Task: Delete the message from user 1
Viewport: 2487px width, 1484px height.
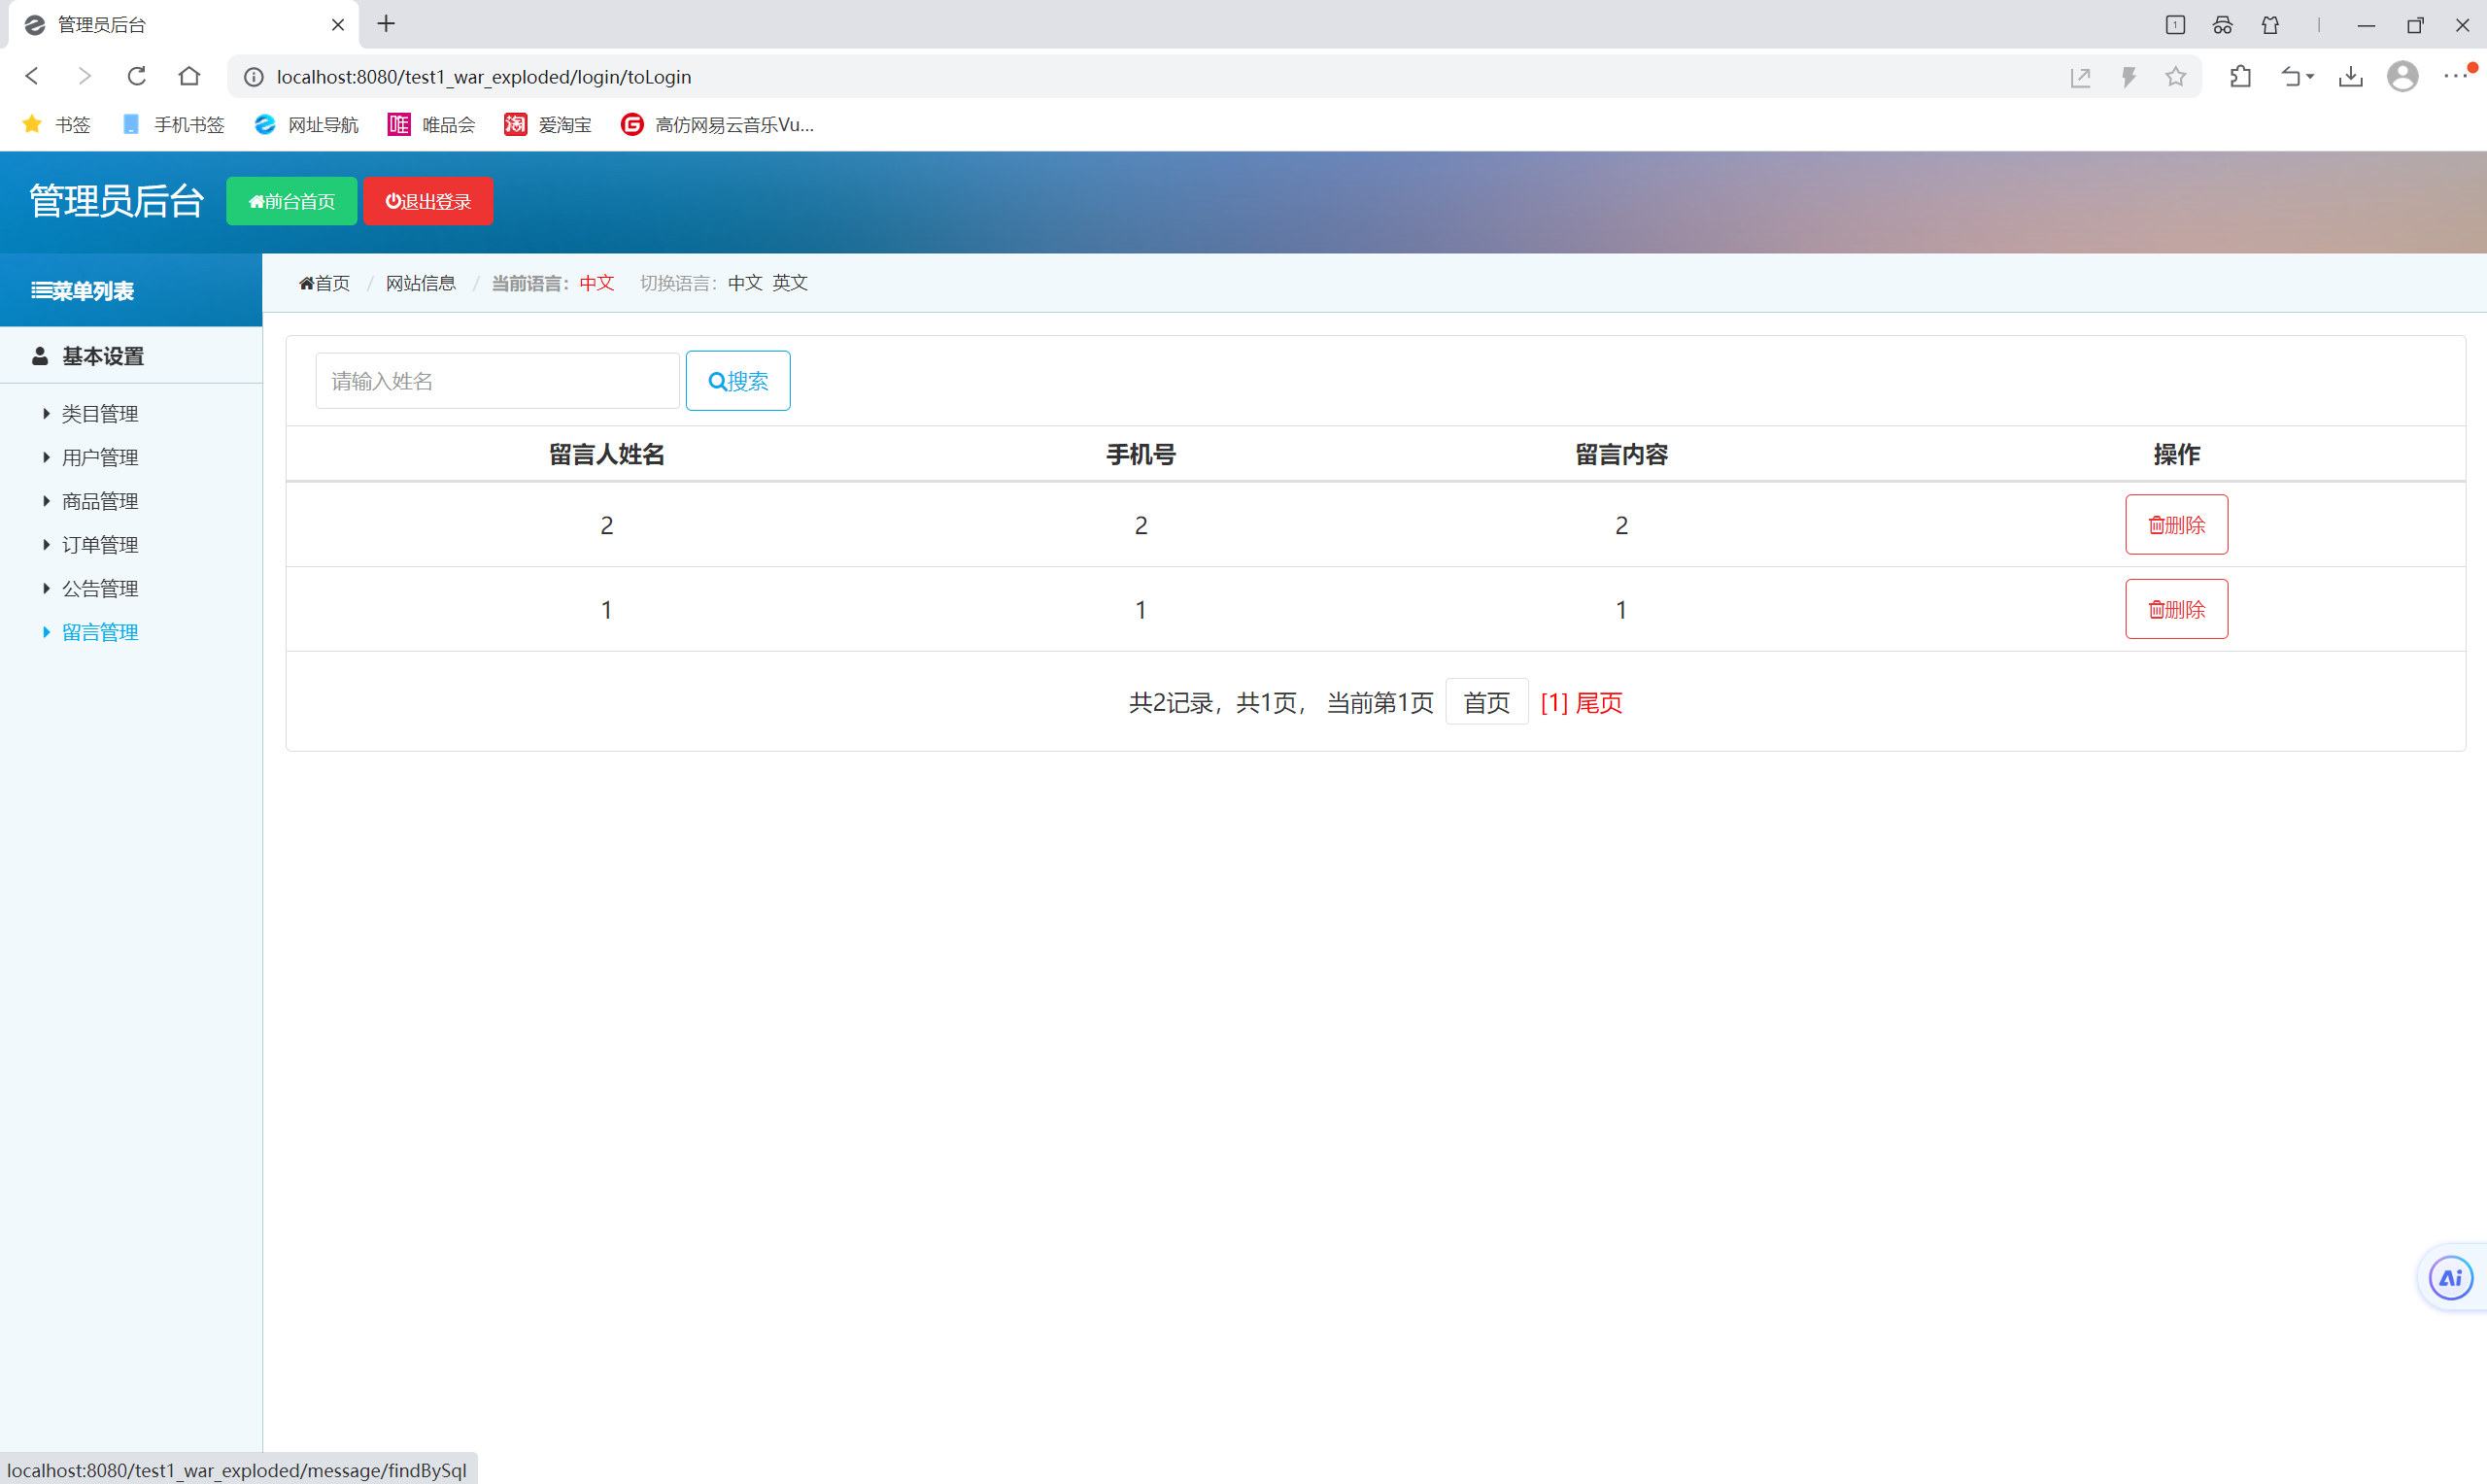Action: 2176,609
